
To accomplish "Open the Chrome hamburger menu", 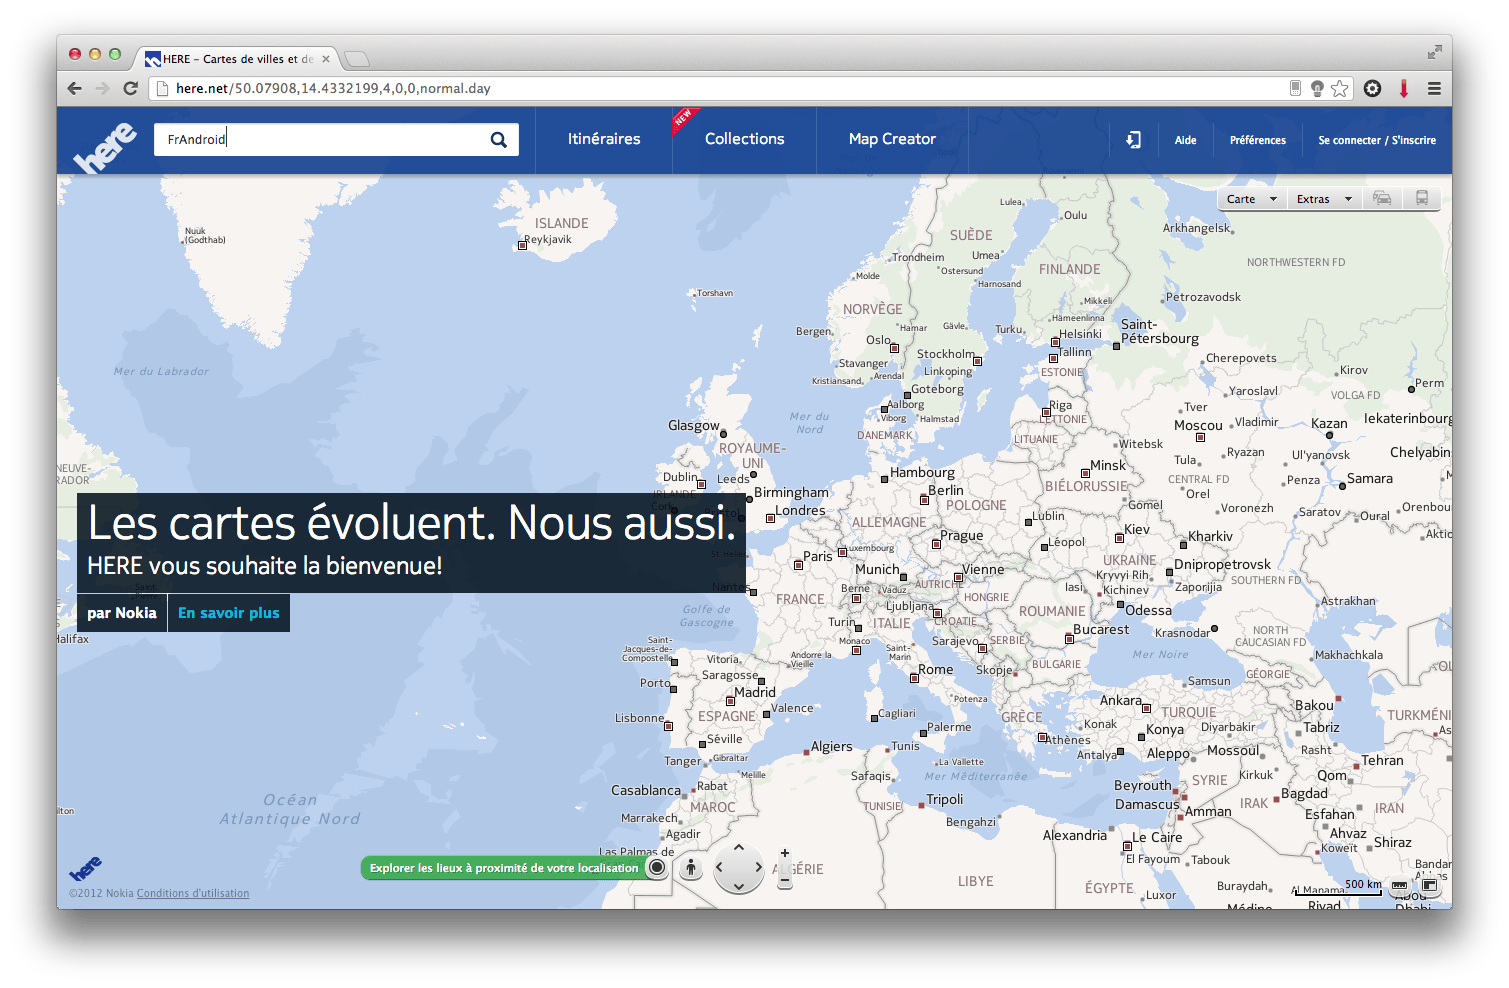I will tap(1434, 88).
